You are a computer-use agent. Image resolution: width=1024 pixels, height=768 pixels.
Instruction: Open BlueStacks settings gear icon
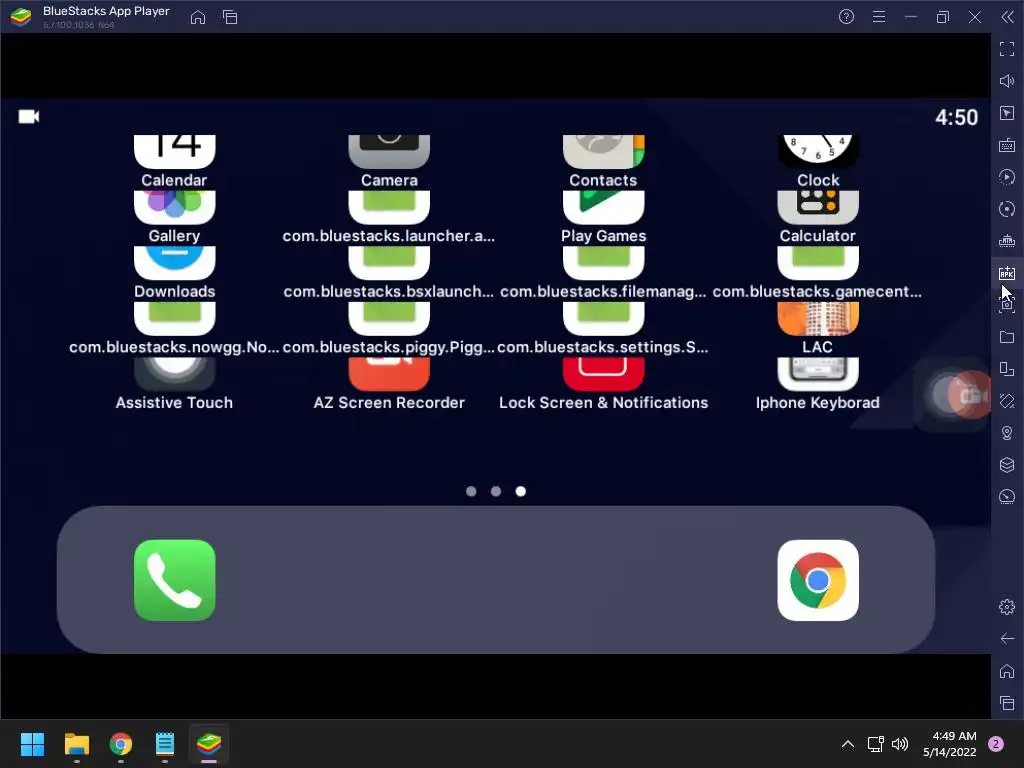pyautogui.click(x=1007, y=607)
